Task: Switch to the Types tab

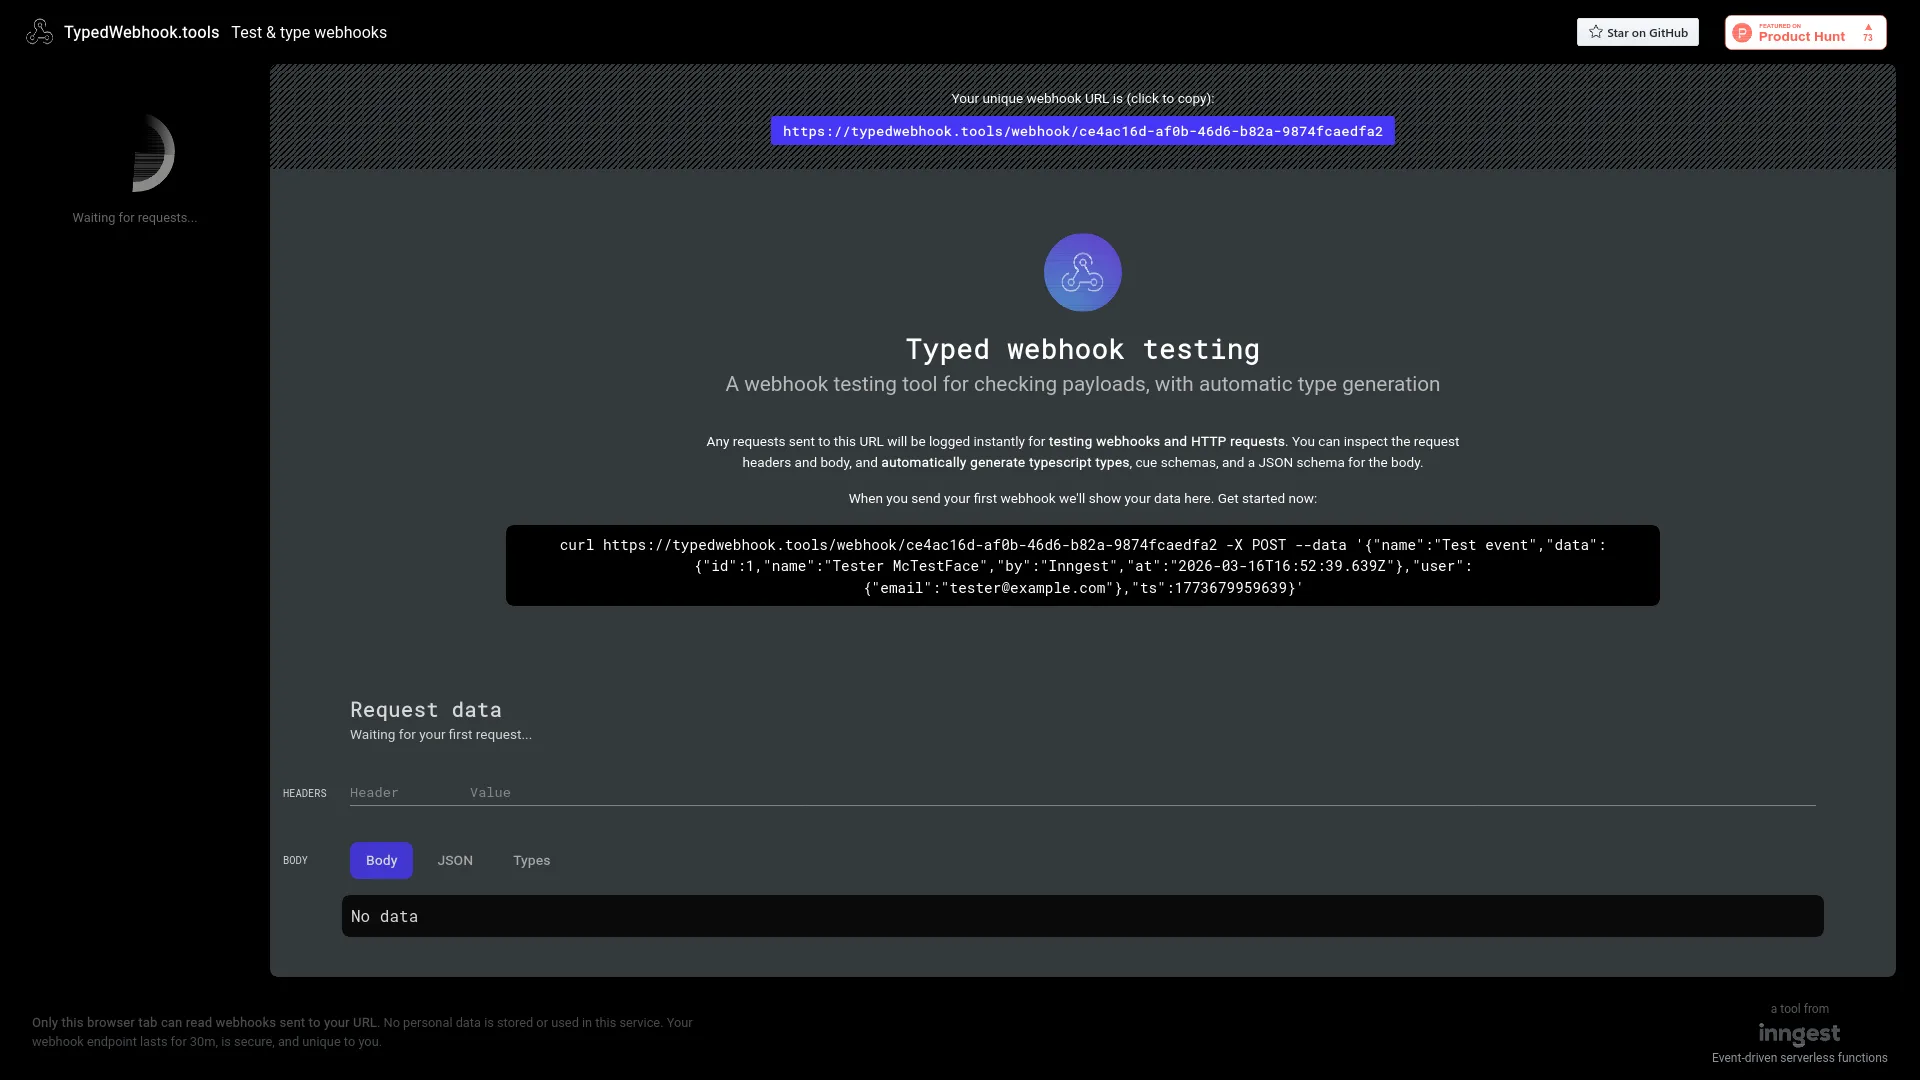Action: click(531, 860)
